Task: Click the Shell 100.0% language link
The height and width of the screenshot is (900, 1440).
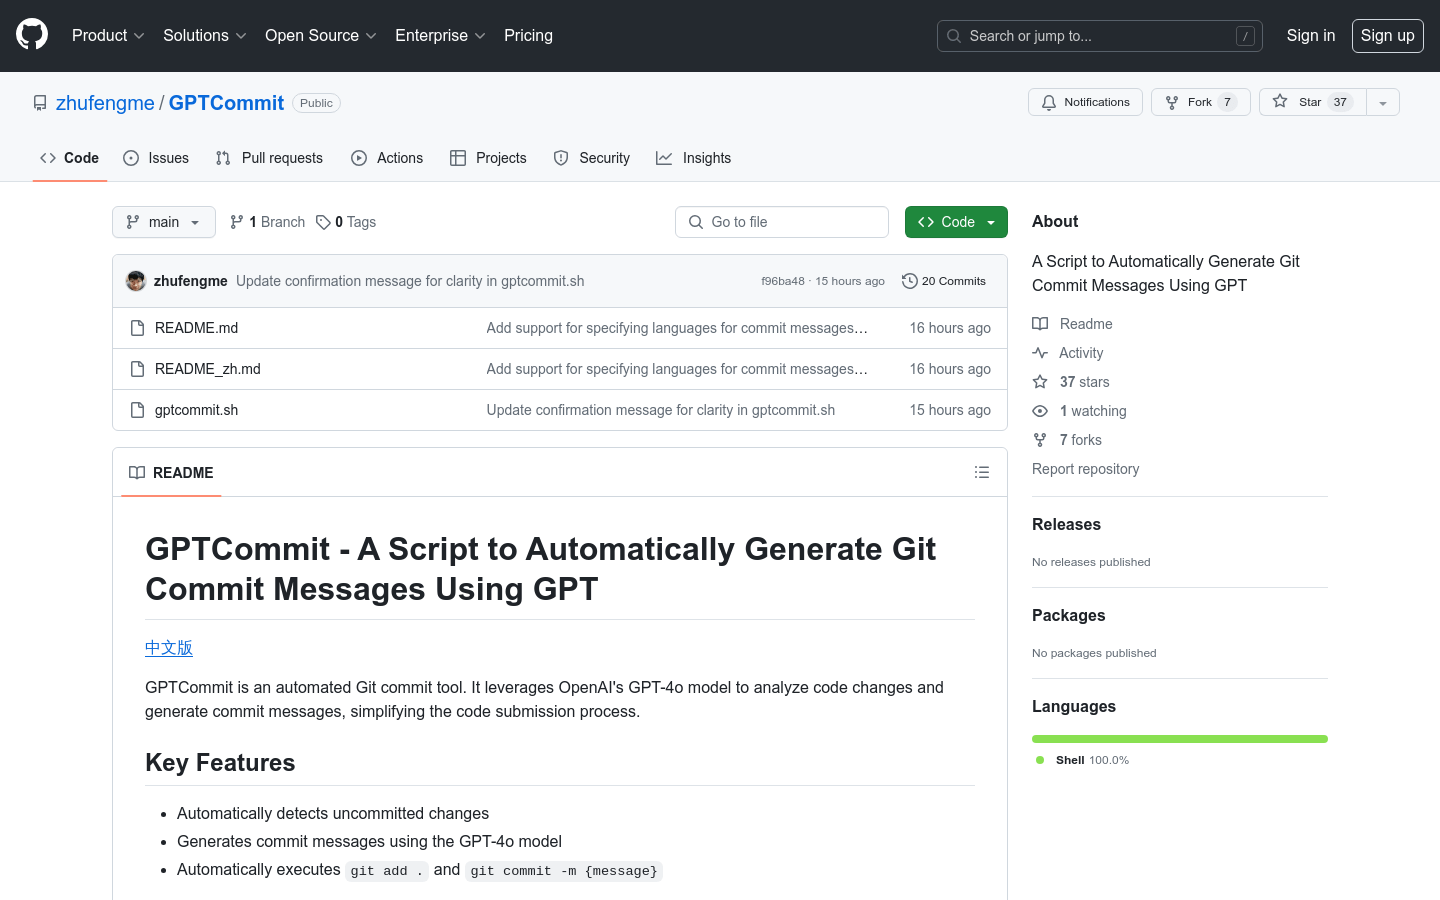Action: [x=1082, y=760]
